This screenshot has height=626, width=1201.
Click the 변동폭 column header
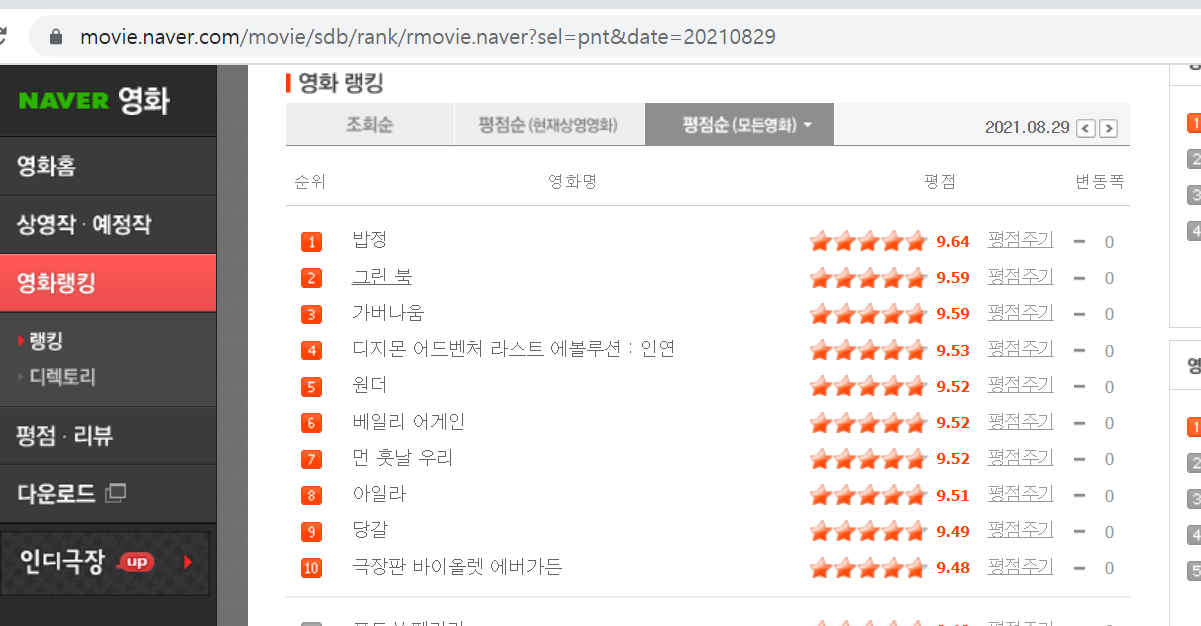click(x=1100, y=182)
